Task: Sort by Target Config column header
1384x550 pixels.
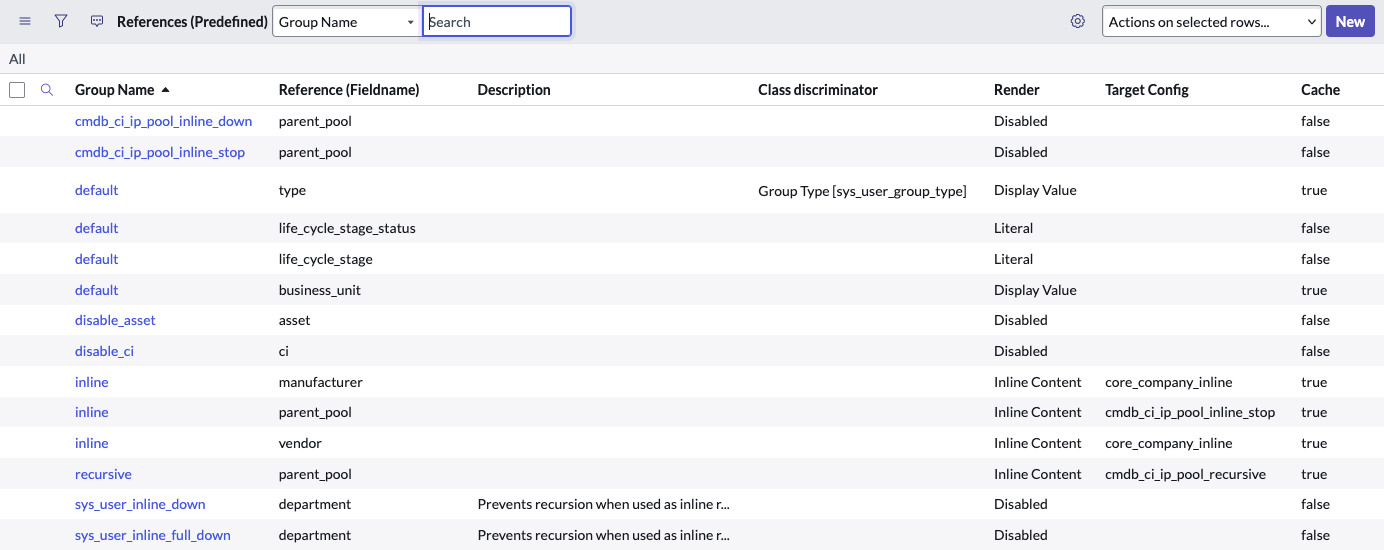Action: 1147,90
